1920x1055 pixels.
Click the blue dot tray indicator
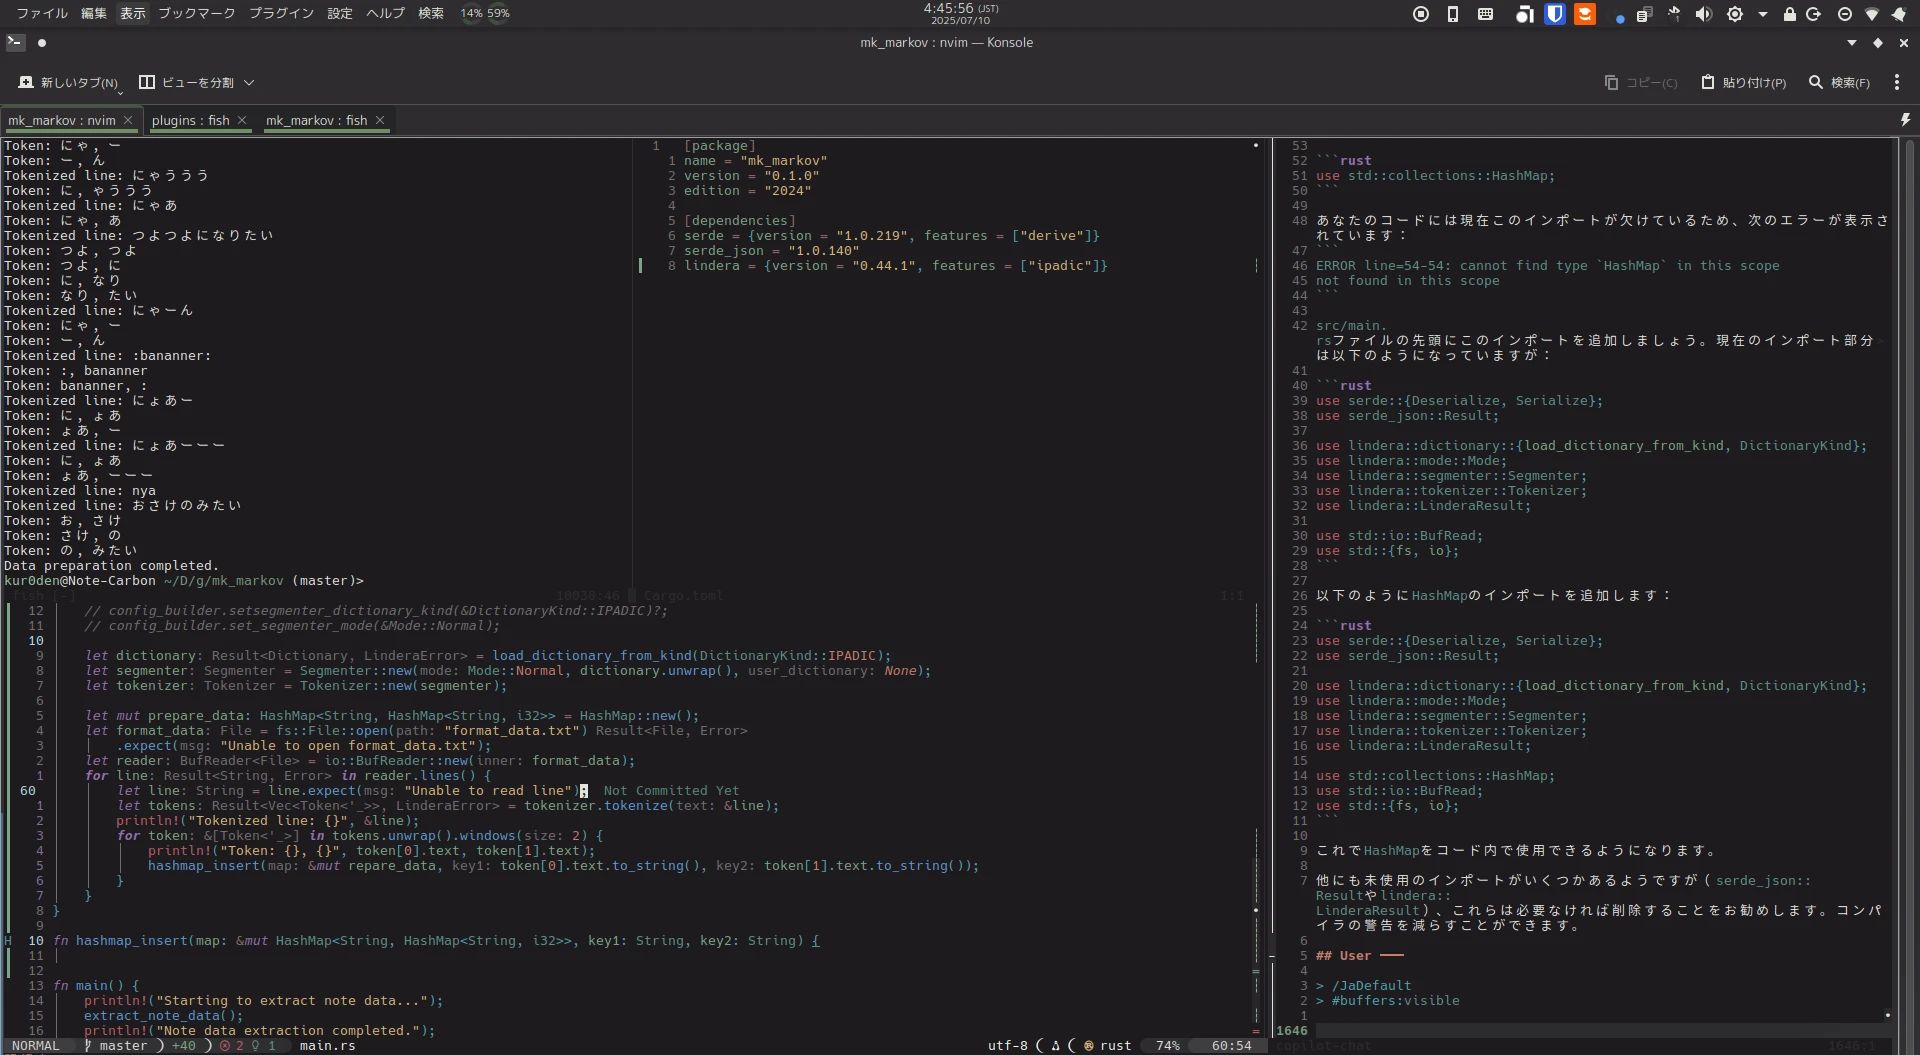(1619, 18)
